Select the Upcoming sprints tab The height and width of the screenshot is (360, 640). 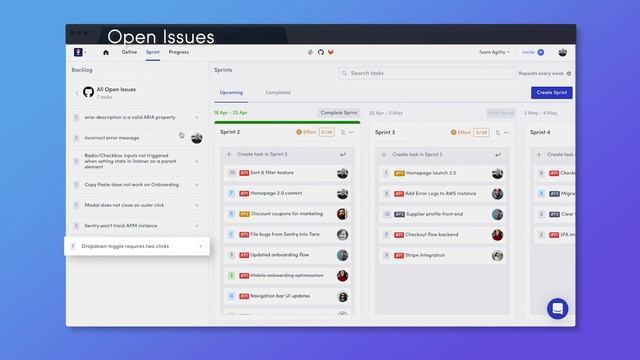[231, 93]
